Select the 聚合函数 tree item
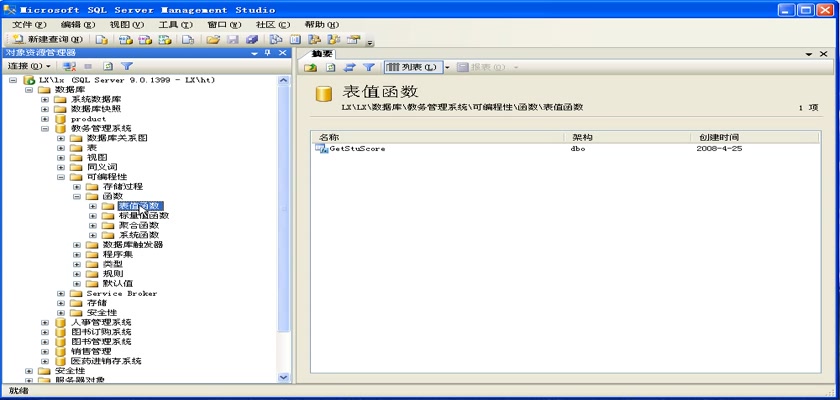 pos(138,225)
